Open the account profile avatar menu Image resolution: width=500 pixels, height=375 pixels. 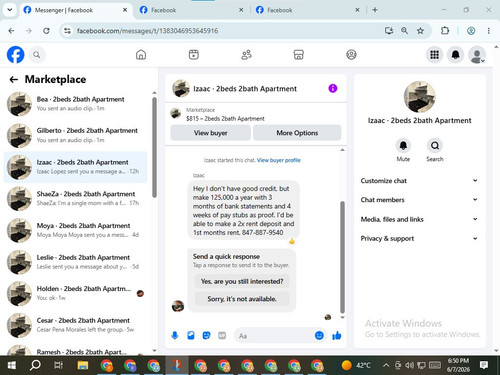(x=477, y=55)
